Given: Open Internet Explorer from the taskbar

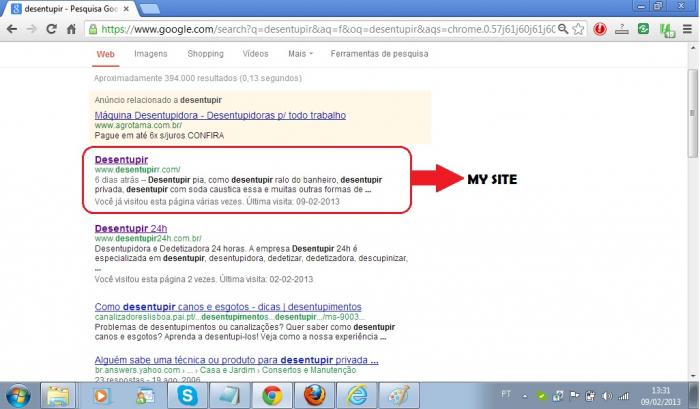Looking at the screenshot, I should [x=356, y=396].
